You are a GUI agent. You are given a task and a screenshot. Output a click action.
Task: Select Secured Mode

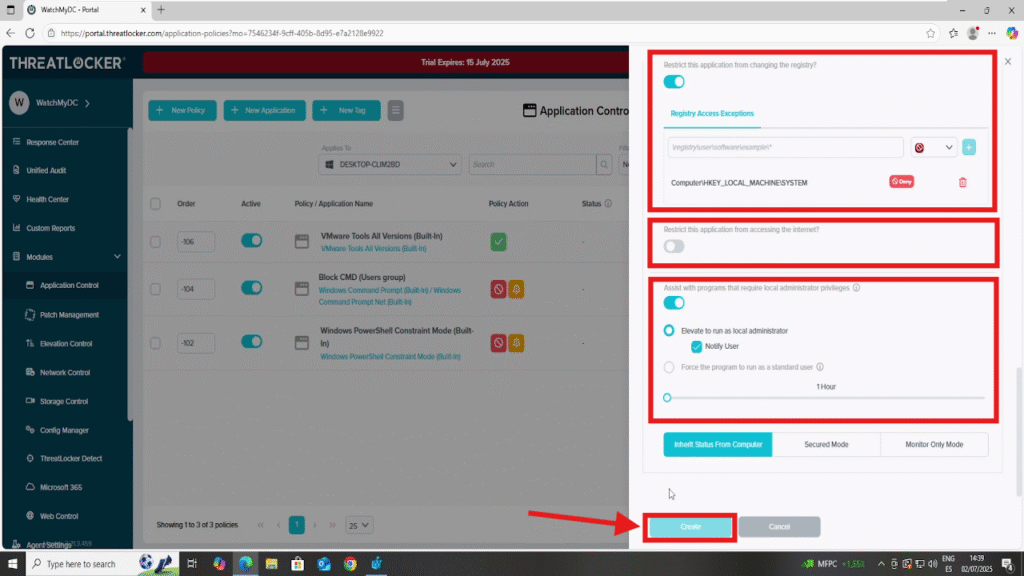pyautogui.click(x=826, y=445)
